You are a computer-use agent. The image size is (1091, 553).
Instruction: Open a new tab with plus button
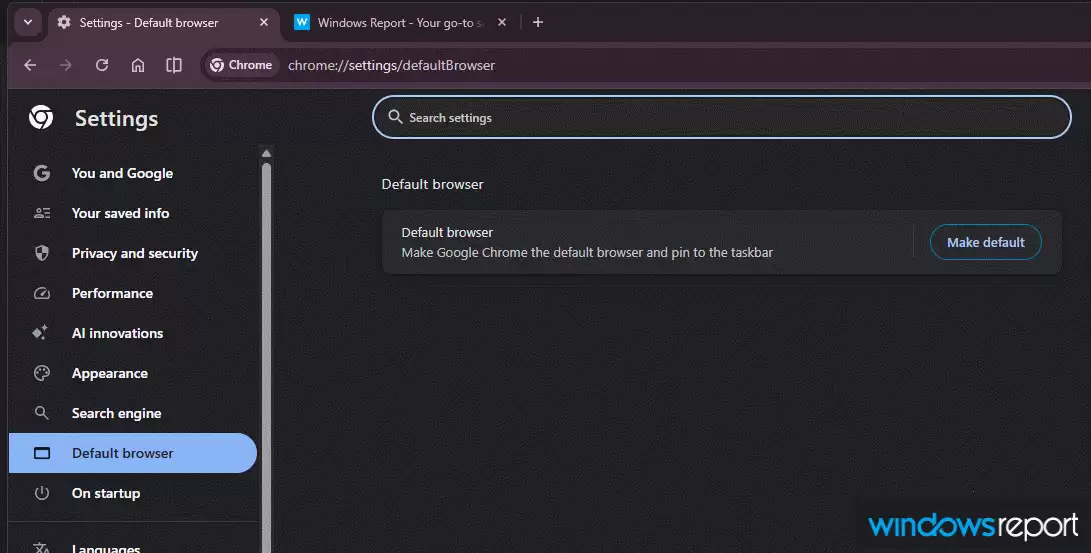[x=538, y=22]
